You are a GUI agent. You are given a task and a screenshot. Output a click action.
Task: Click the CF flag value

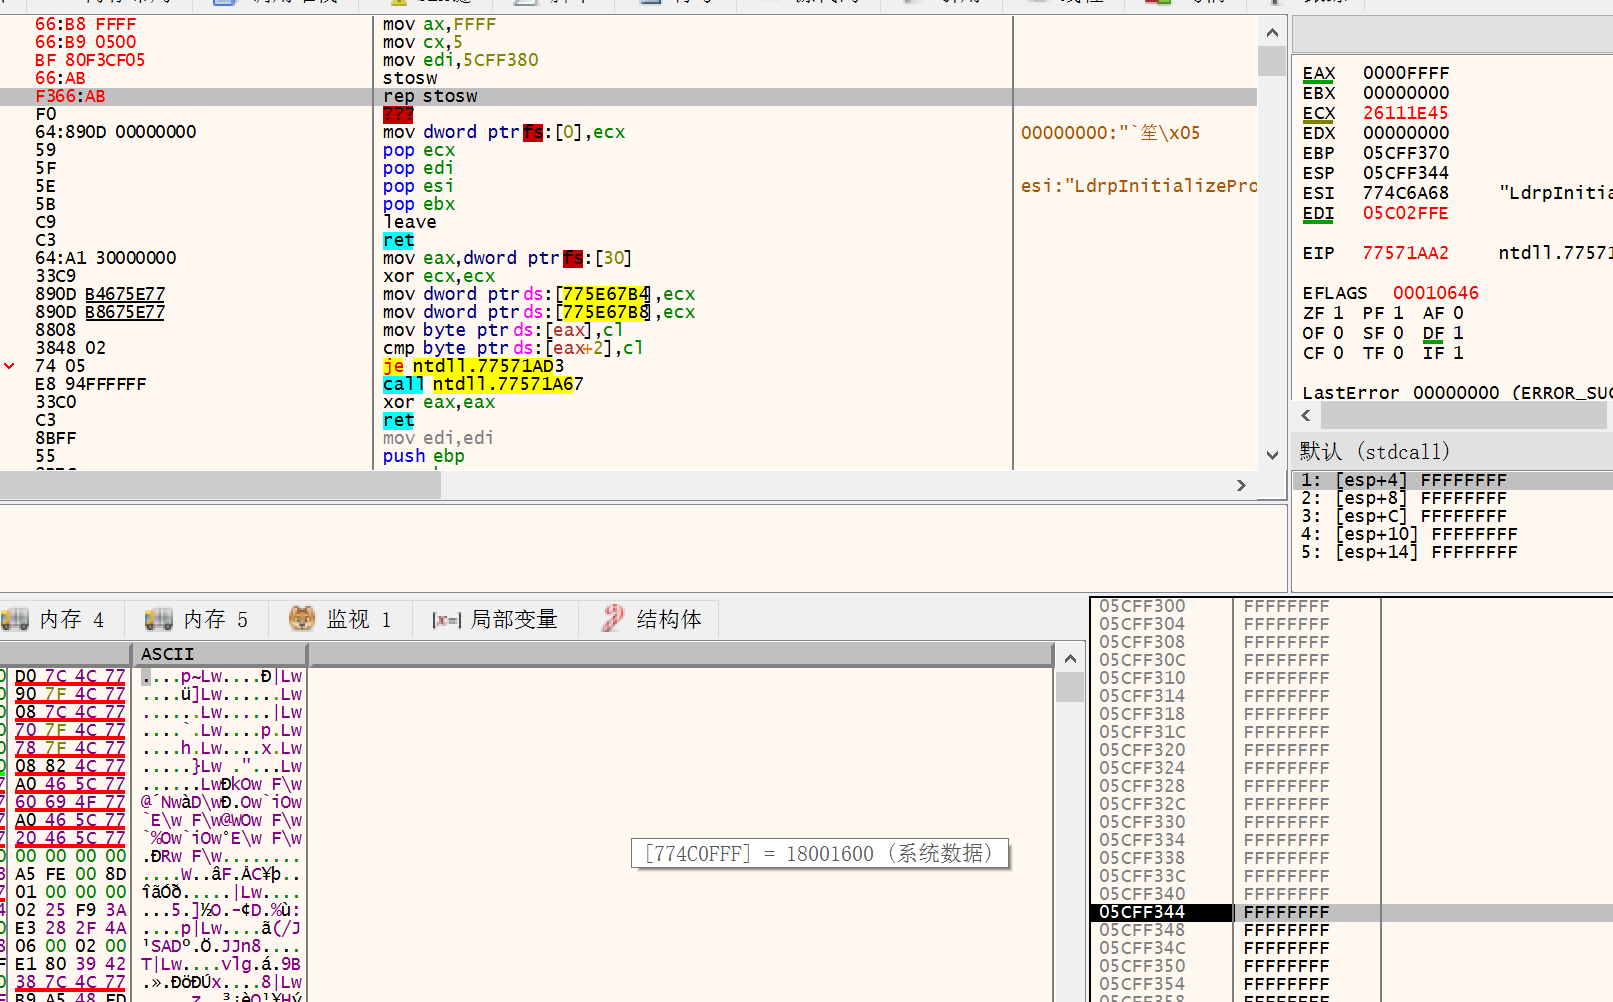coord(1339,353)
